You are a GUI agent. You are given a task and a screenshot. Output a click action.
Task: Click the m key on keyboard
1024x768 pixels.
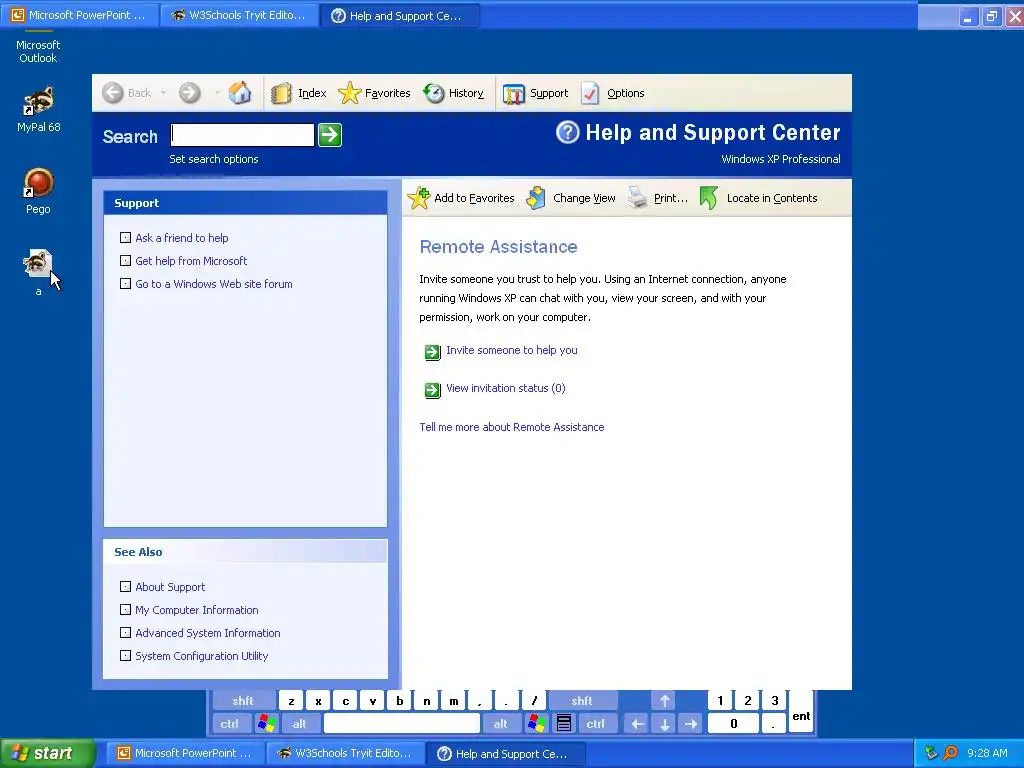pyautogui.click(x=453, y=701)
